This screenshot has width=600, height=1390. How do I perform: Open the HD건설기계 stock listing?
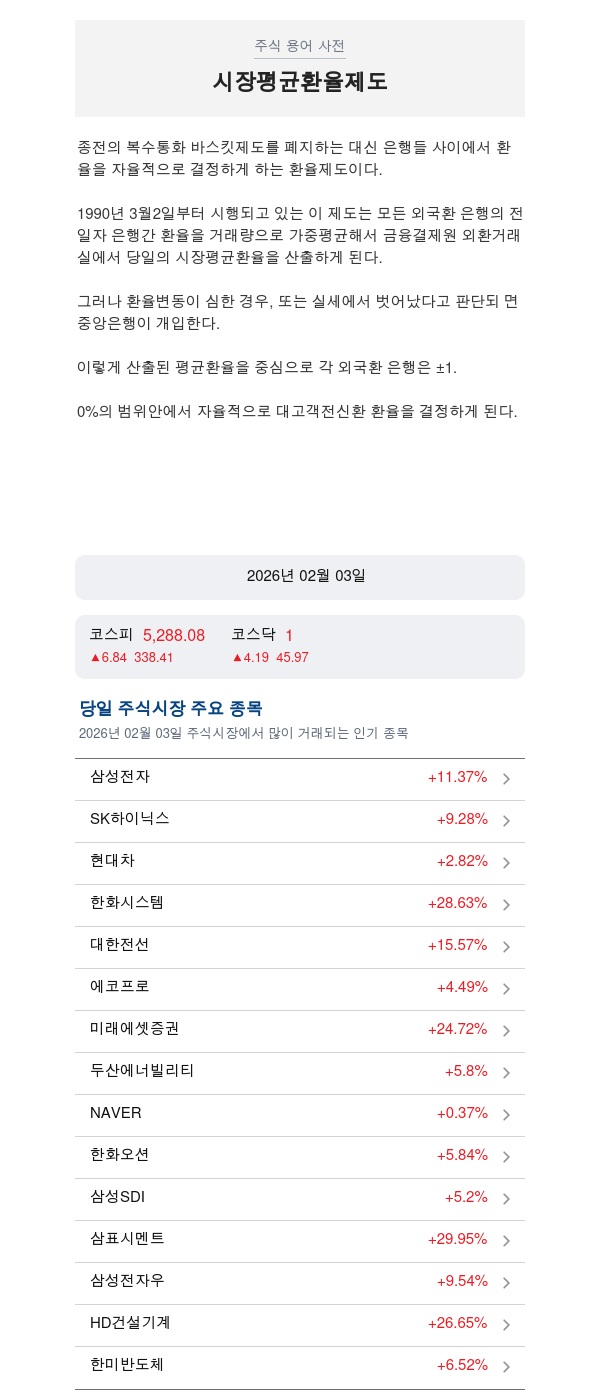click(130, 1322)
